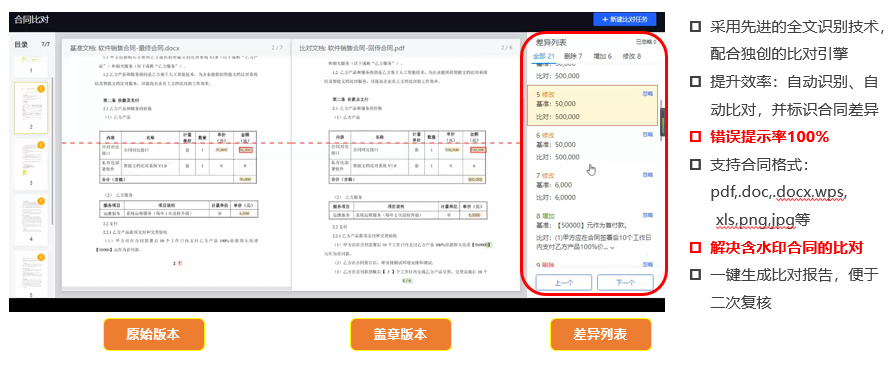Screen dimensions: 896x369
Task: Select difference item 7 修改 with 6,000
Action: [593, 187]
